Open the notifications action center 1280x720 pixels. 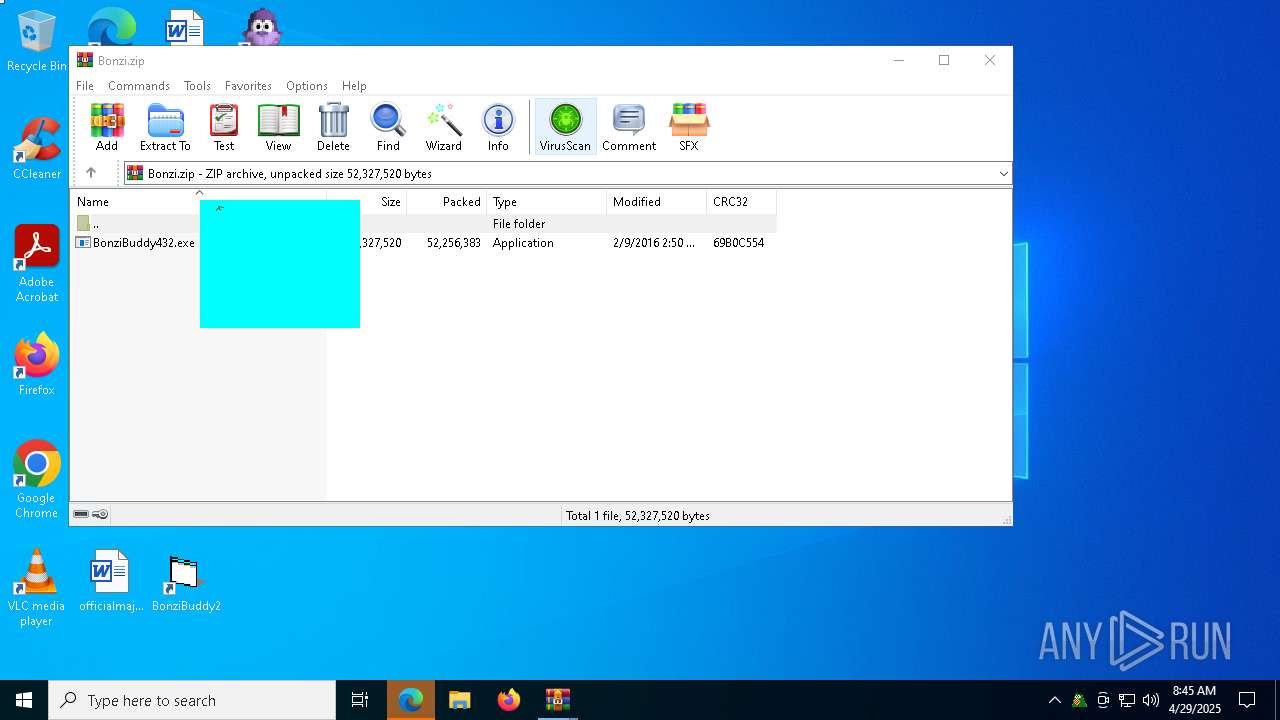point(1247,700)
